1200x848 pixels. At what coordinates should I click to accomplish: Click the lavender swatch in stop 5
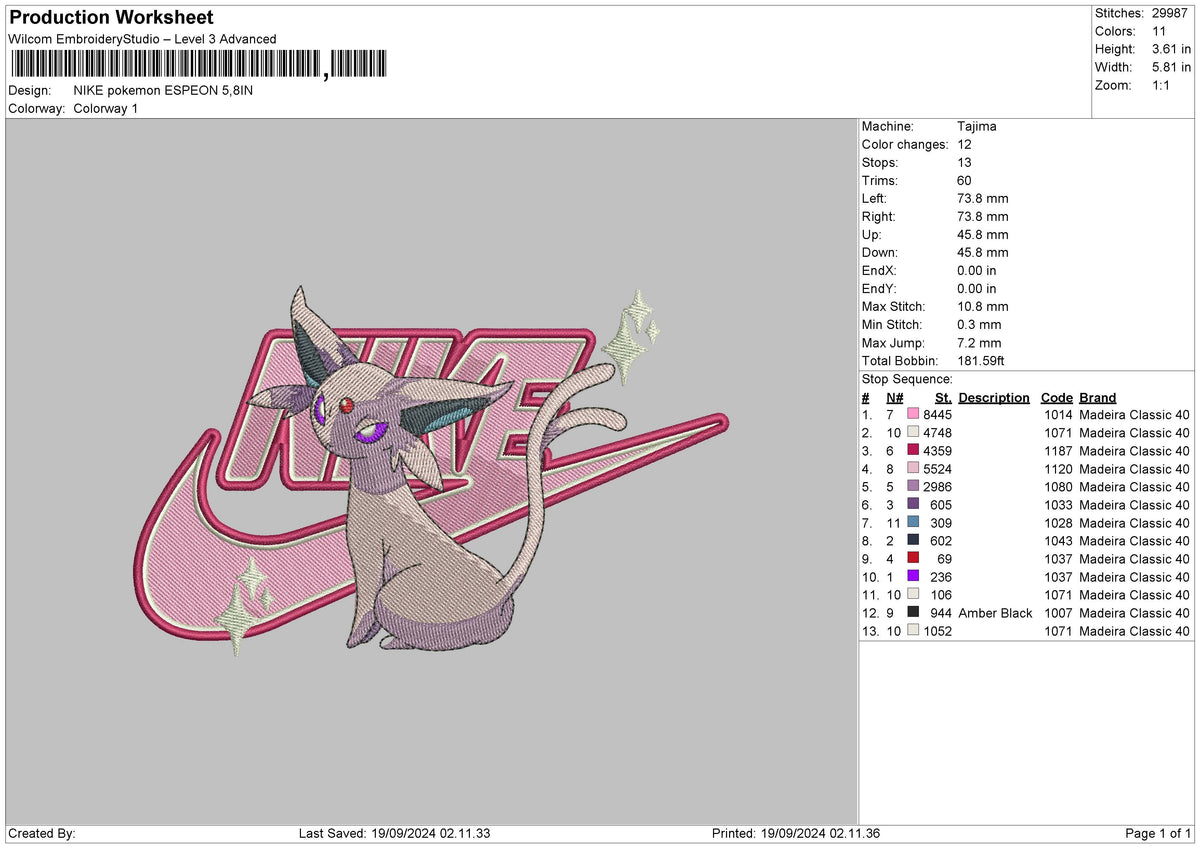[913, 486]
